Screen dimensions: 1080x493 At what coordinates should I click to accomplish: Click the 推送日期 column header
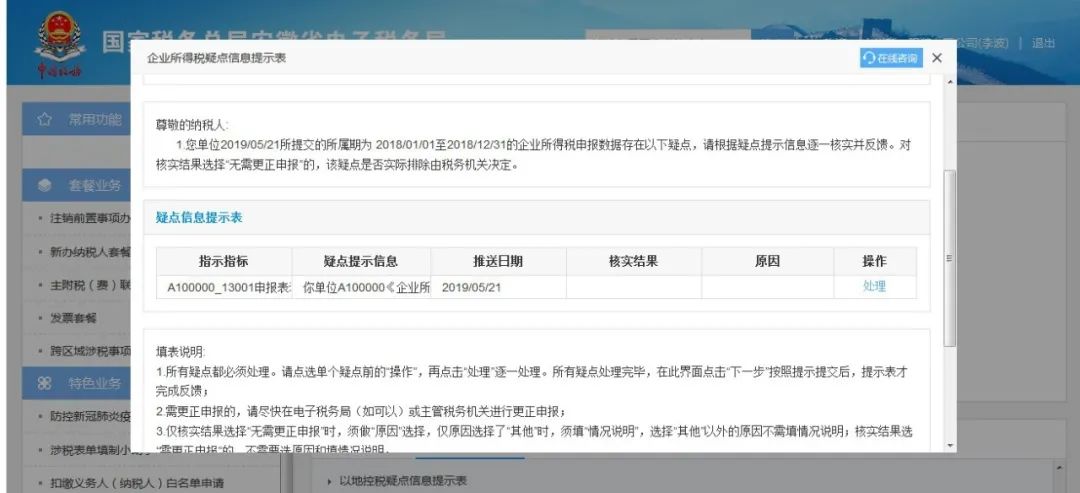tap(498, 262)
